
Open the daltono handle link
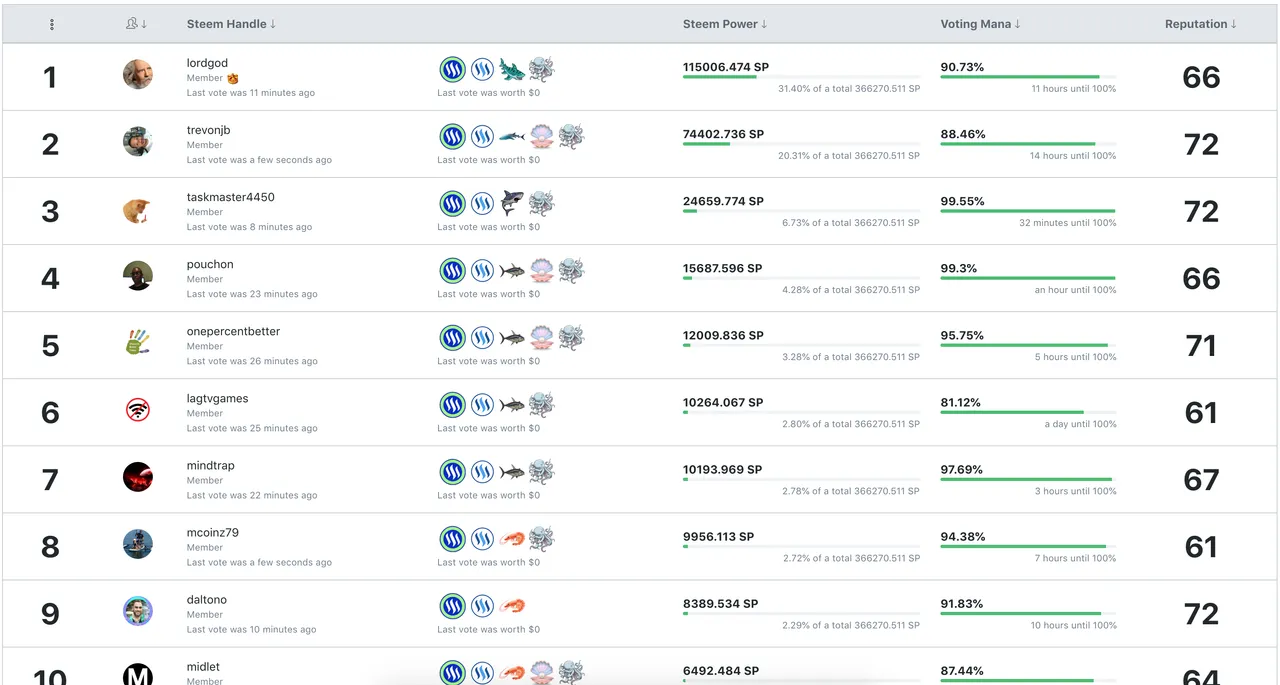click(x=206, y=599)
